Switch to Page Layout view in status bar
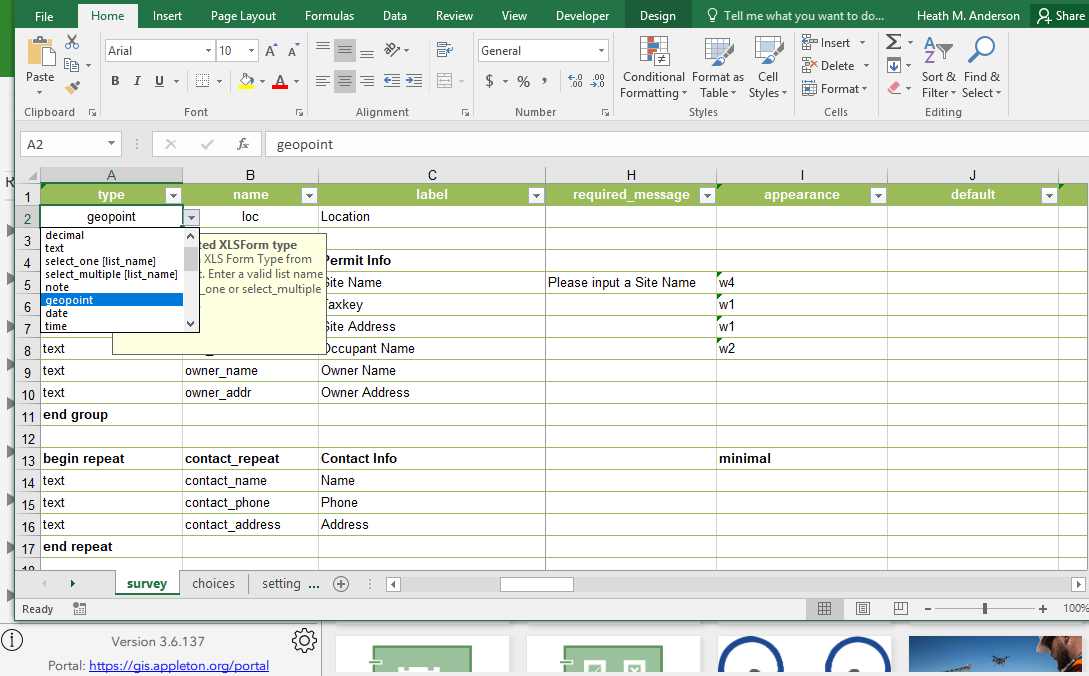This screenshot has width=1089, height=676. point(862,608)
